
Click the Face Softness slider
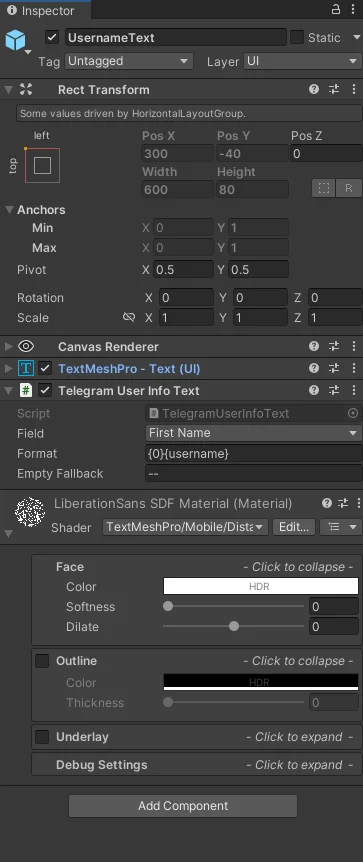pos(233,606)
